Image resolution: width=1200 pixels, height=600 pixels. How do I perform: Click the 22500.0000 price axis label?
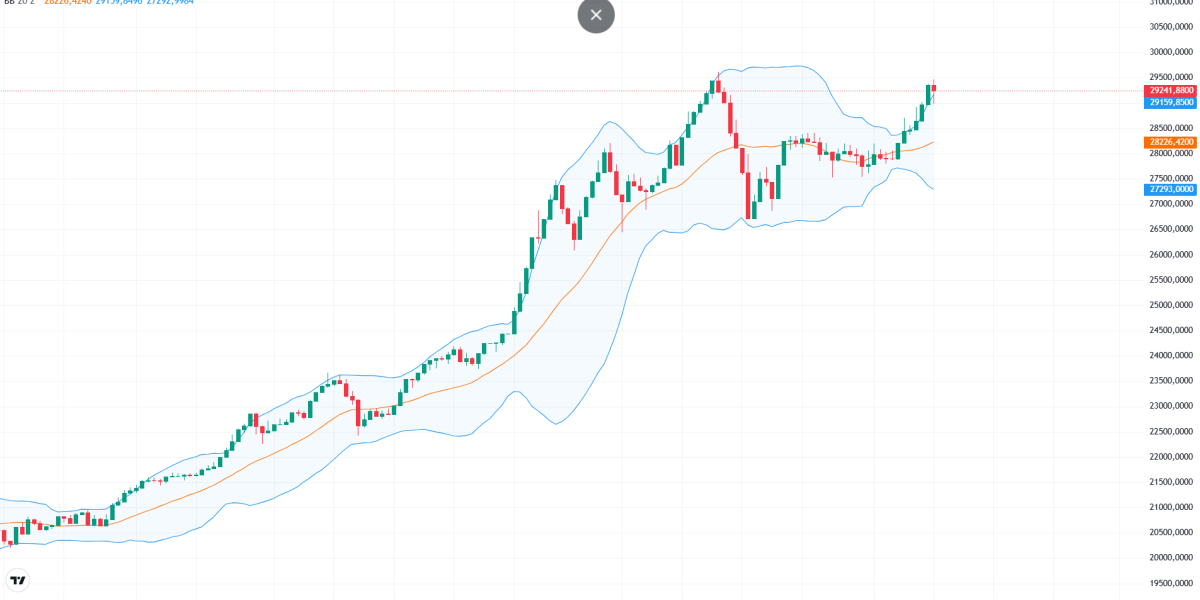(1171, 432)
